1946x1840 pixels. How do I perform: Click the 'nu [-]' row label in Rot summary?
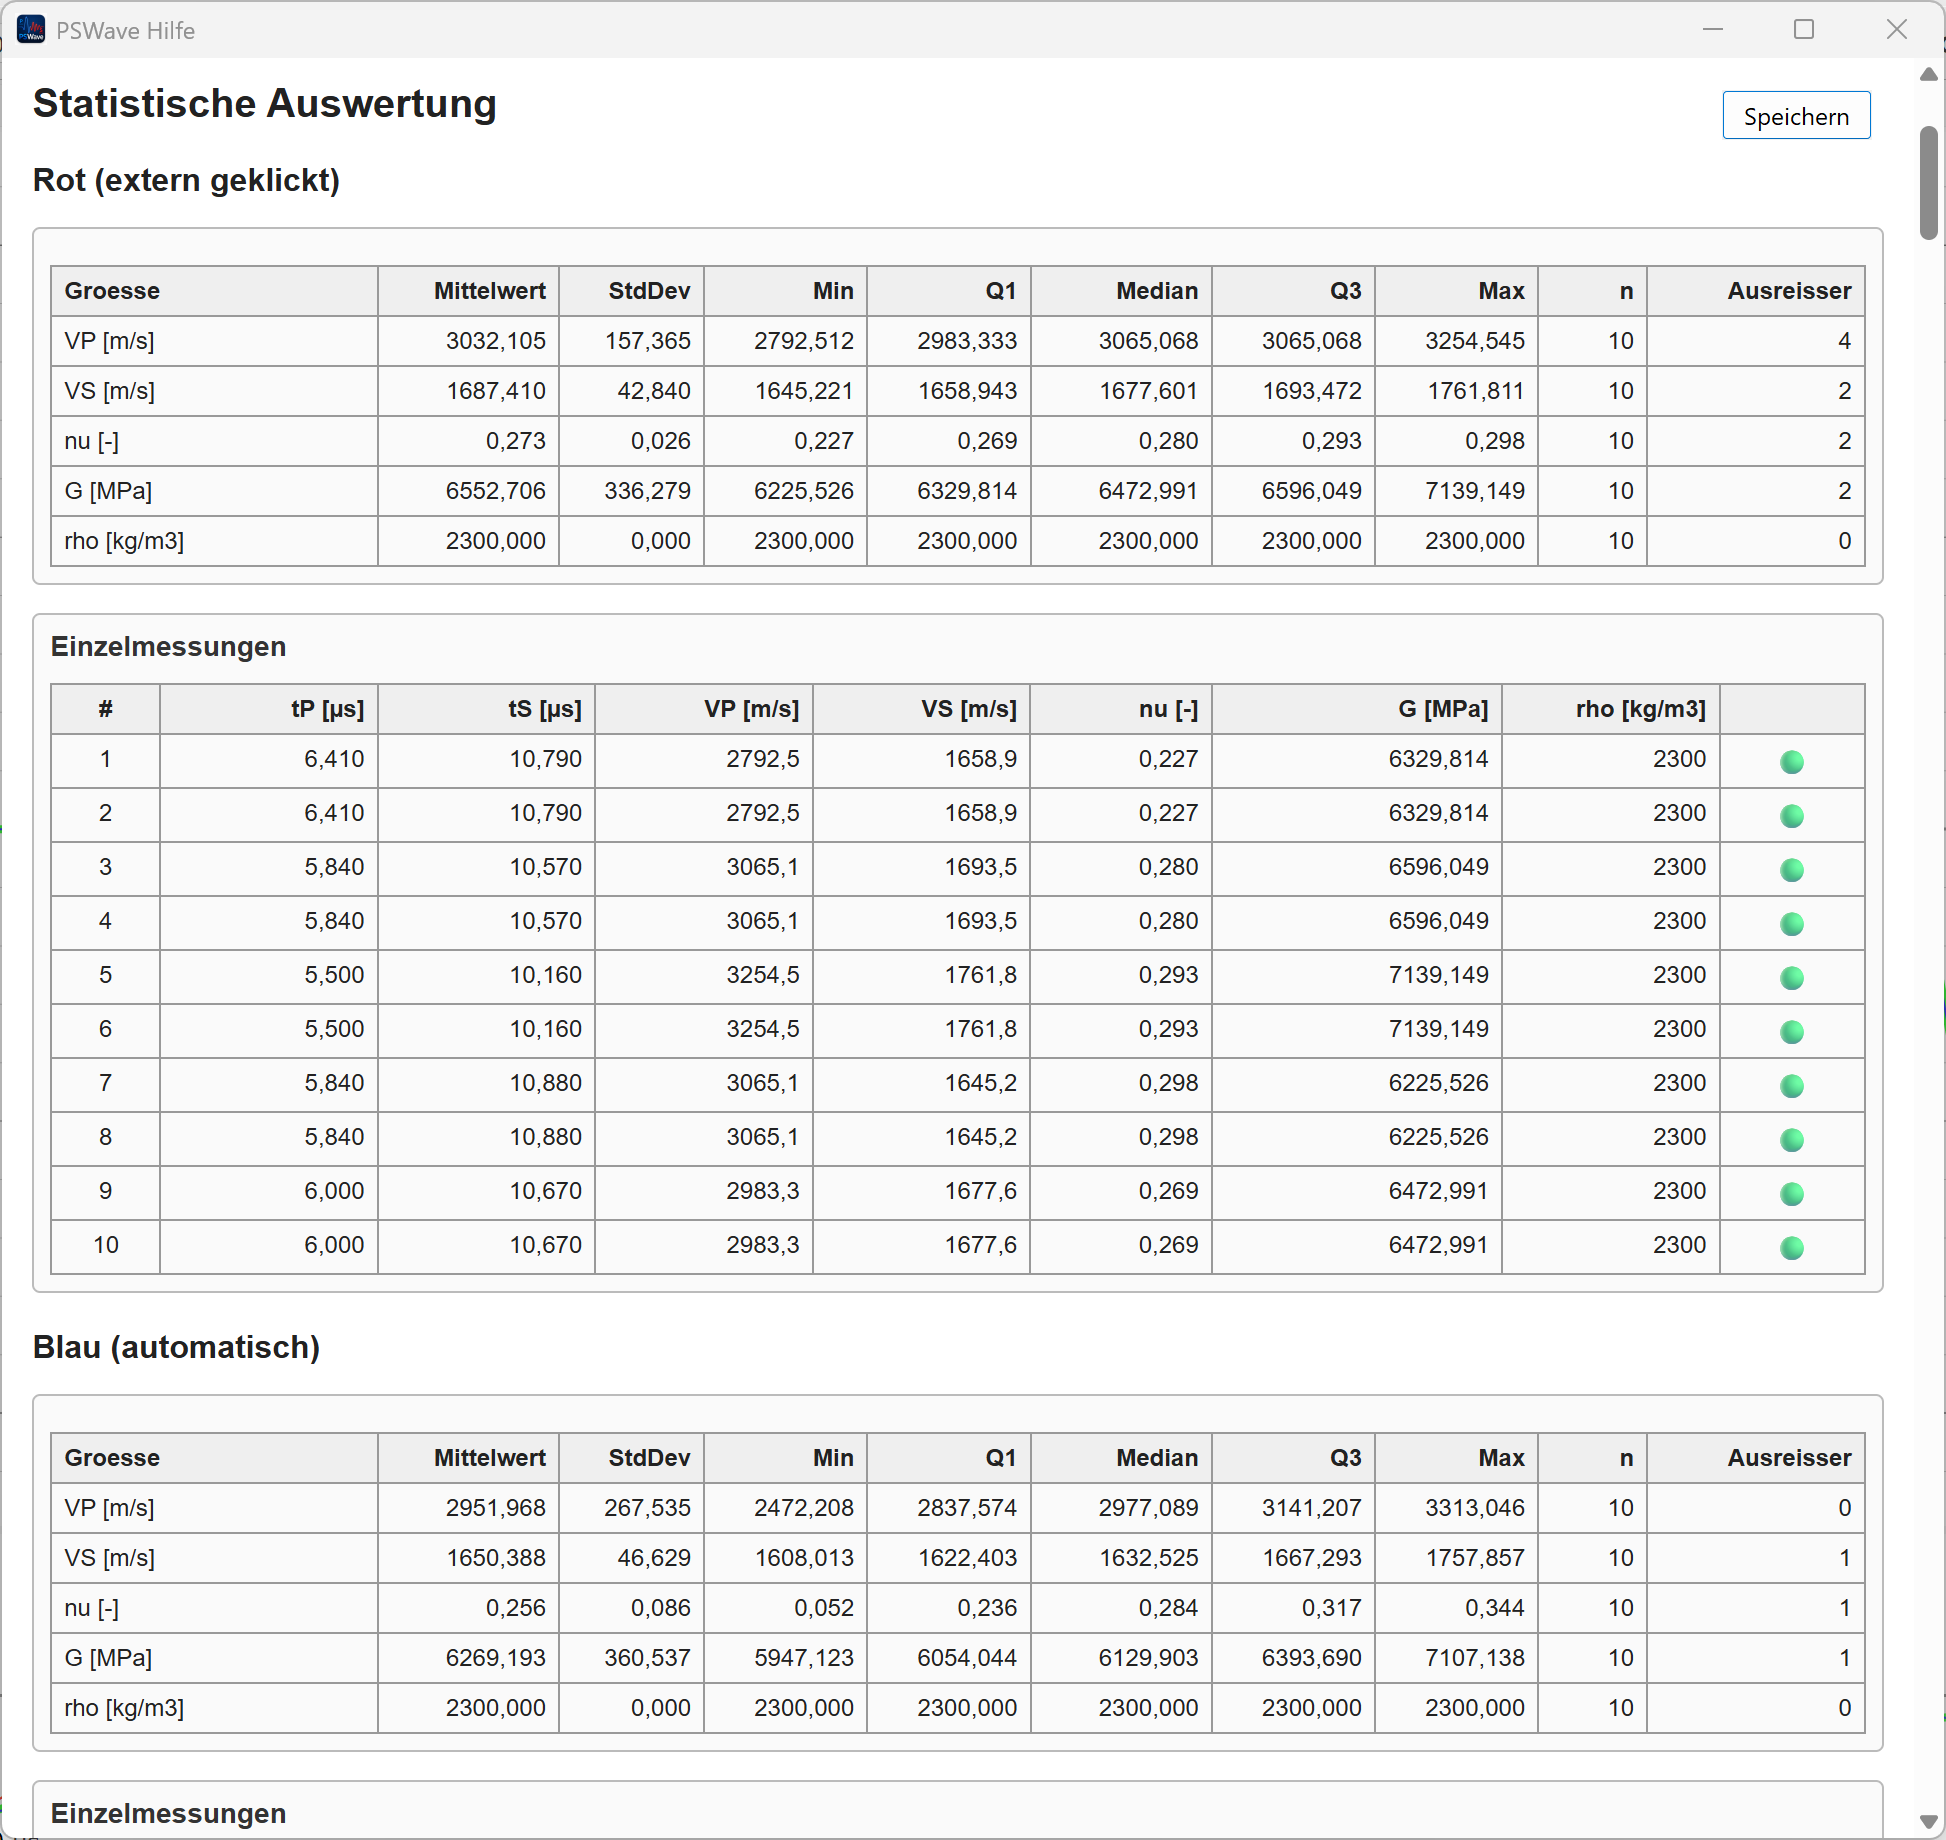point(92,441)
